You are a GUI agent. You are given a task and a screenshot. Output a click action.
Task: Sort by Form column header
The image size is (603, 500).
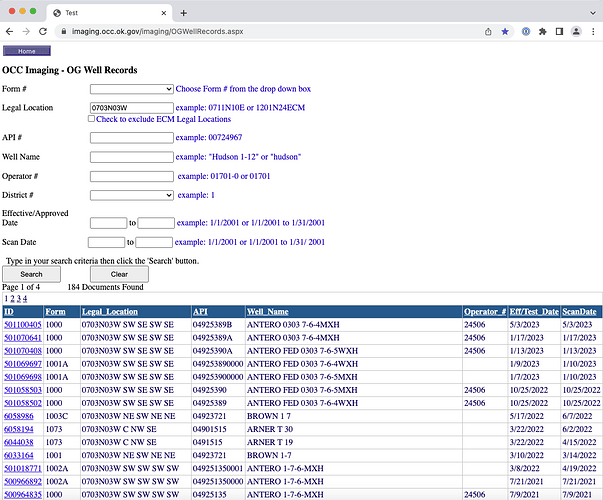click(55, 312)
